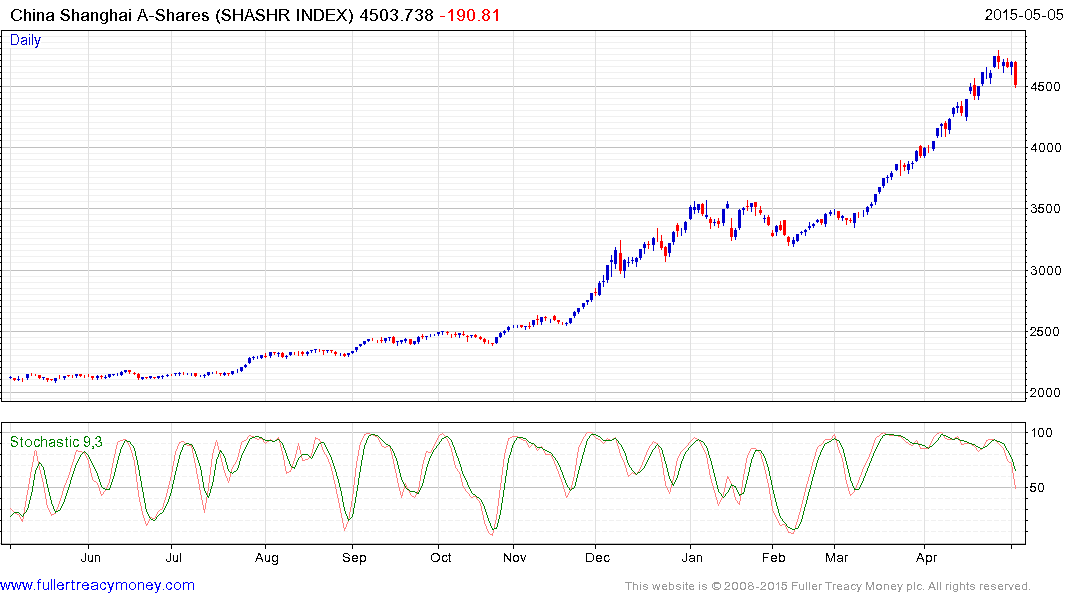Click the Feb month label

(773, 558)
